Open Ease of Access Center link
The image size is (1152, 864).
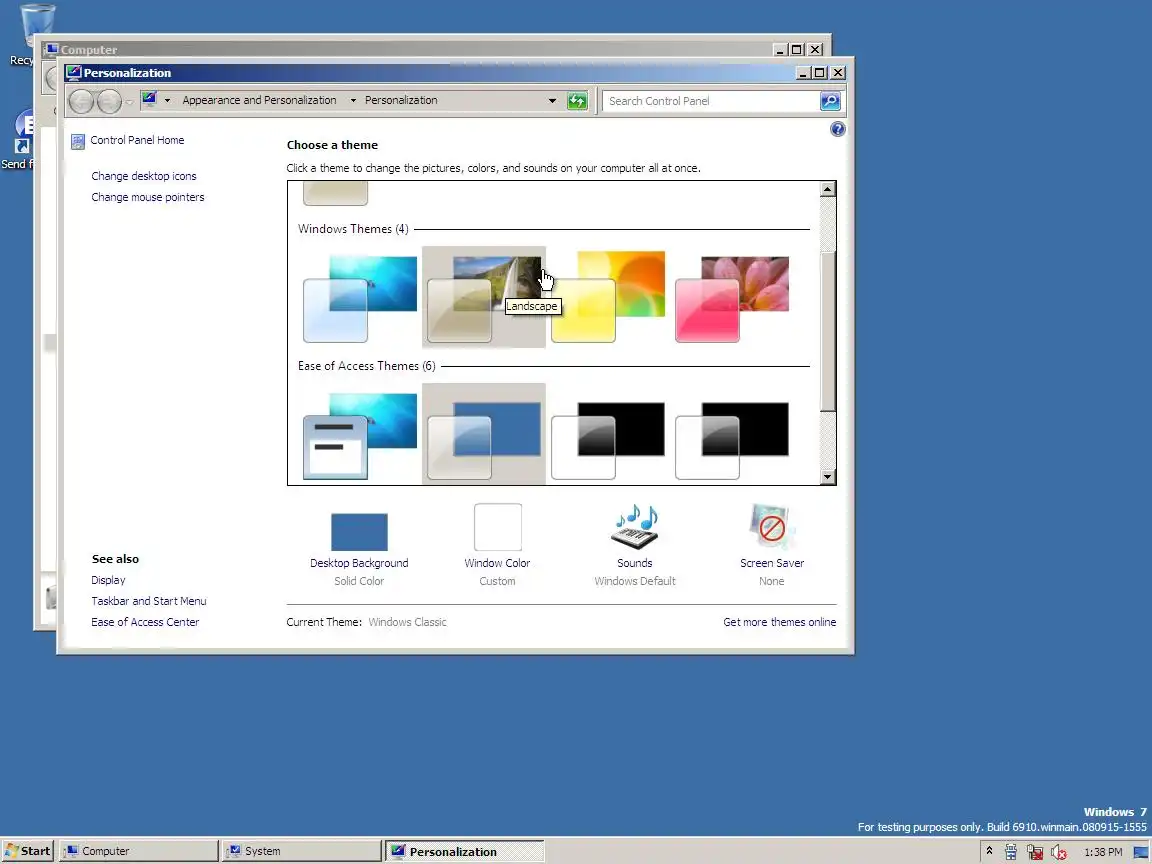pyautogui.click(x=145, y=622)
